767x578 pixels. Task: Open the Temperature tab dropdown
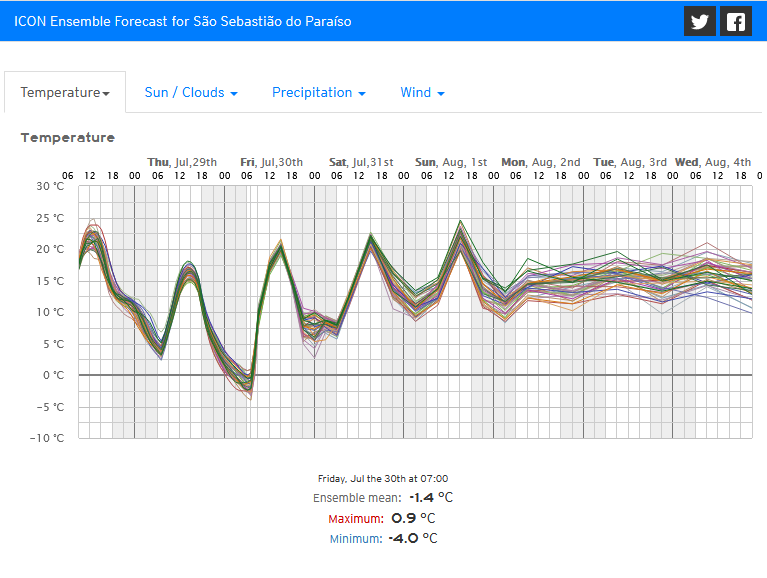click(x=65, y=92)
